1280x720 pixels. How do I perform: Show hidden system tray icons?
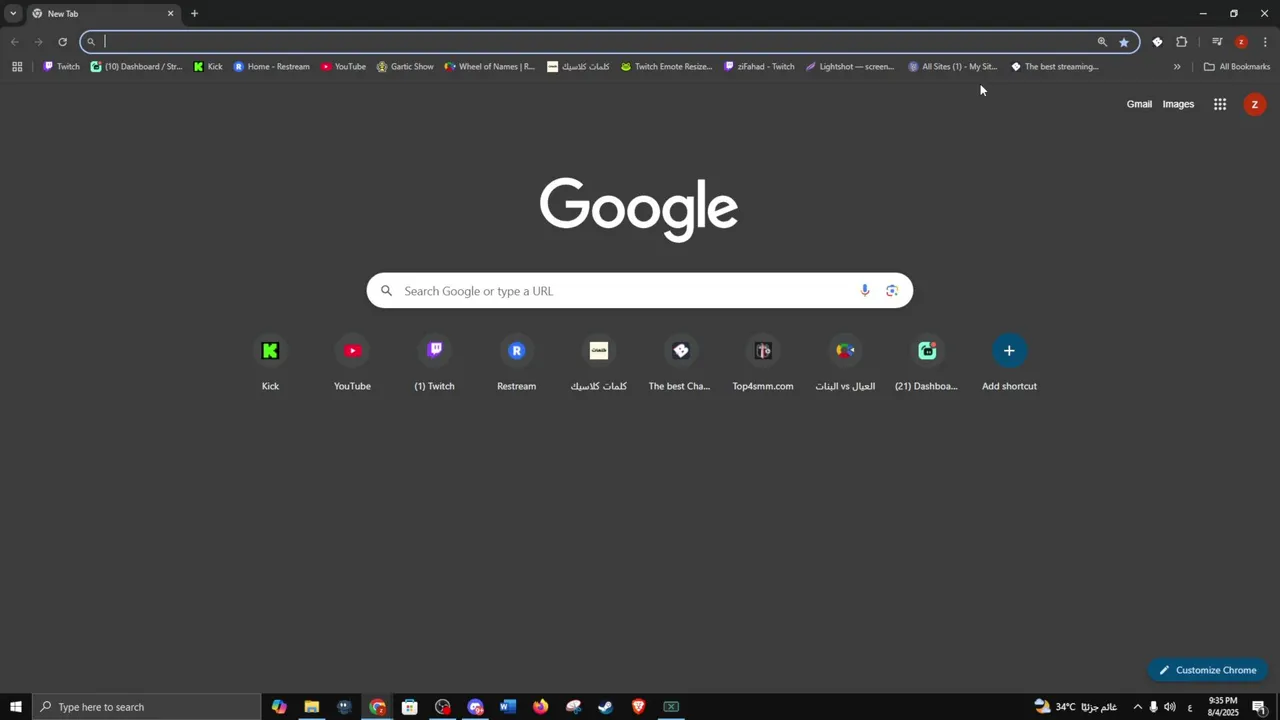point(1137,707)
